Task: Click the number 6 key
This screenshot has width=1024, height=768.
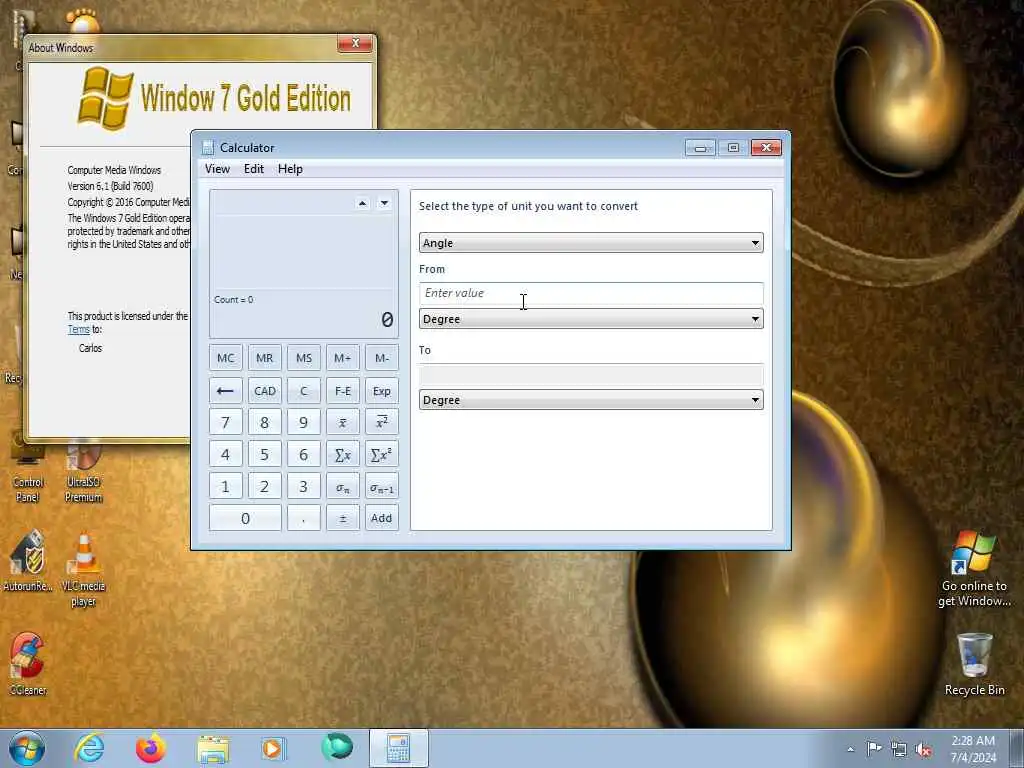Action: coord(304,455)
